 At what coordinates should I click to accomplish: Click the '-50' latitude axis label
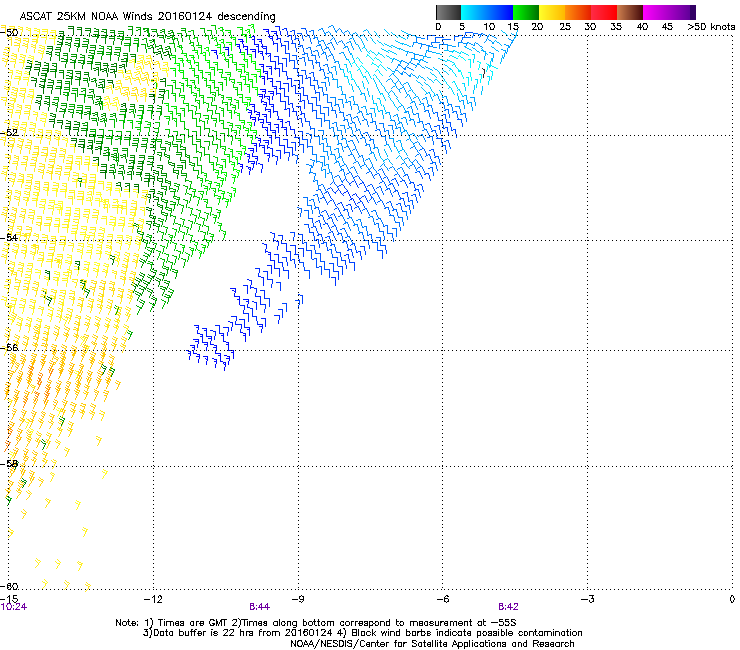click(9, 33)
